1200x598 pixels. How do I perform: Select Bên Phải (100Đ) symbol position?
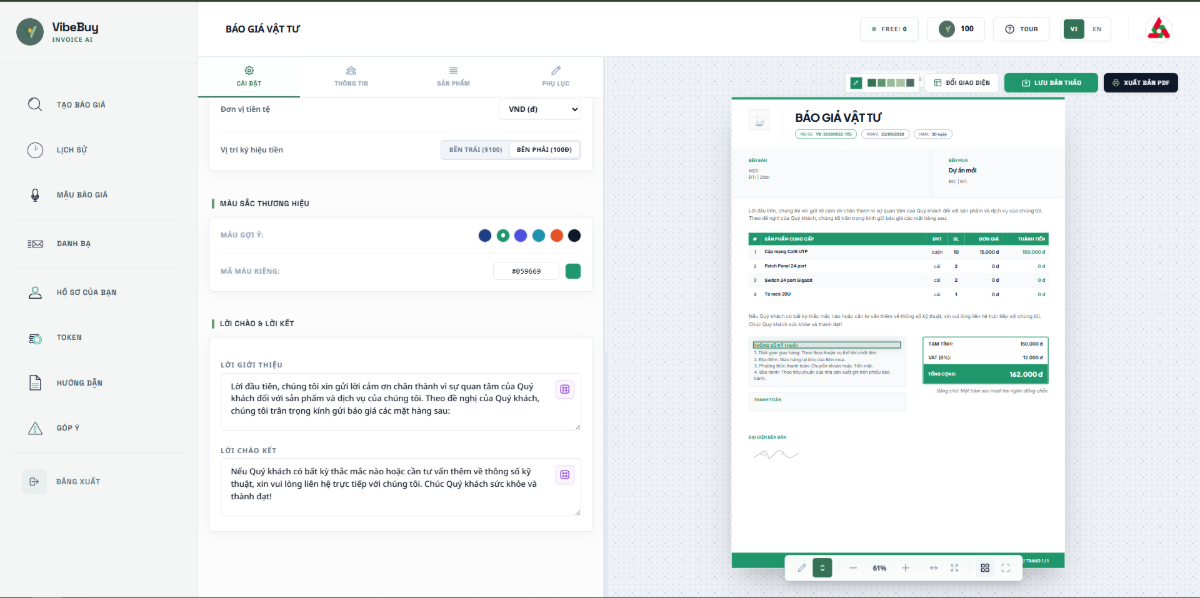[544, 149]
